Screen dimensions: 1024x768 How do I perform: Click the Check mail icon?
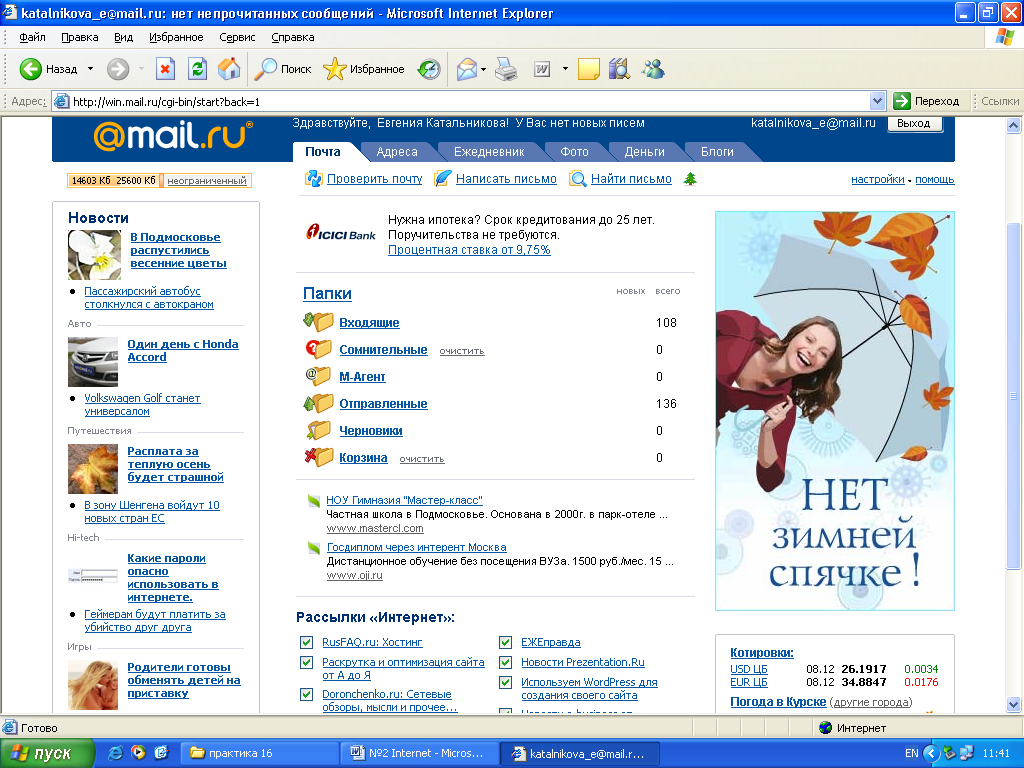coord(313,178)
